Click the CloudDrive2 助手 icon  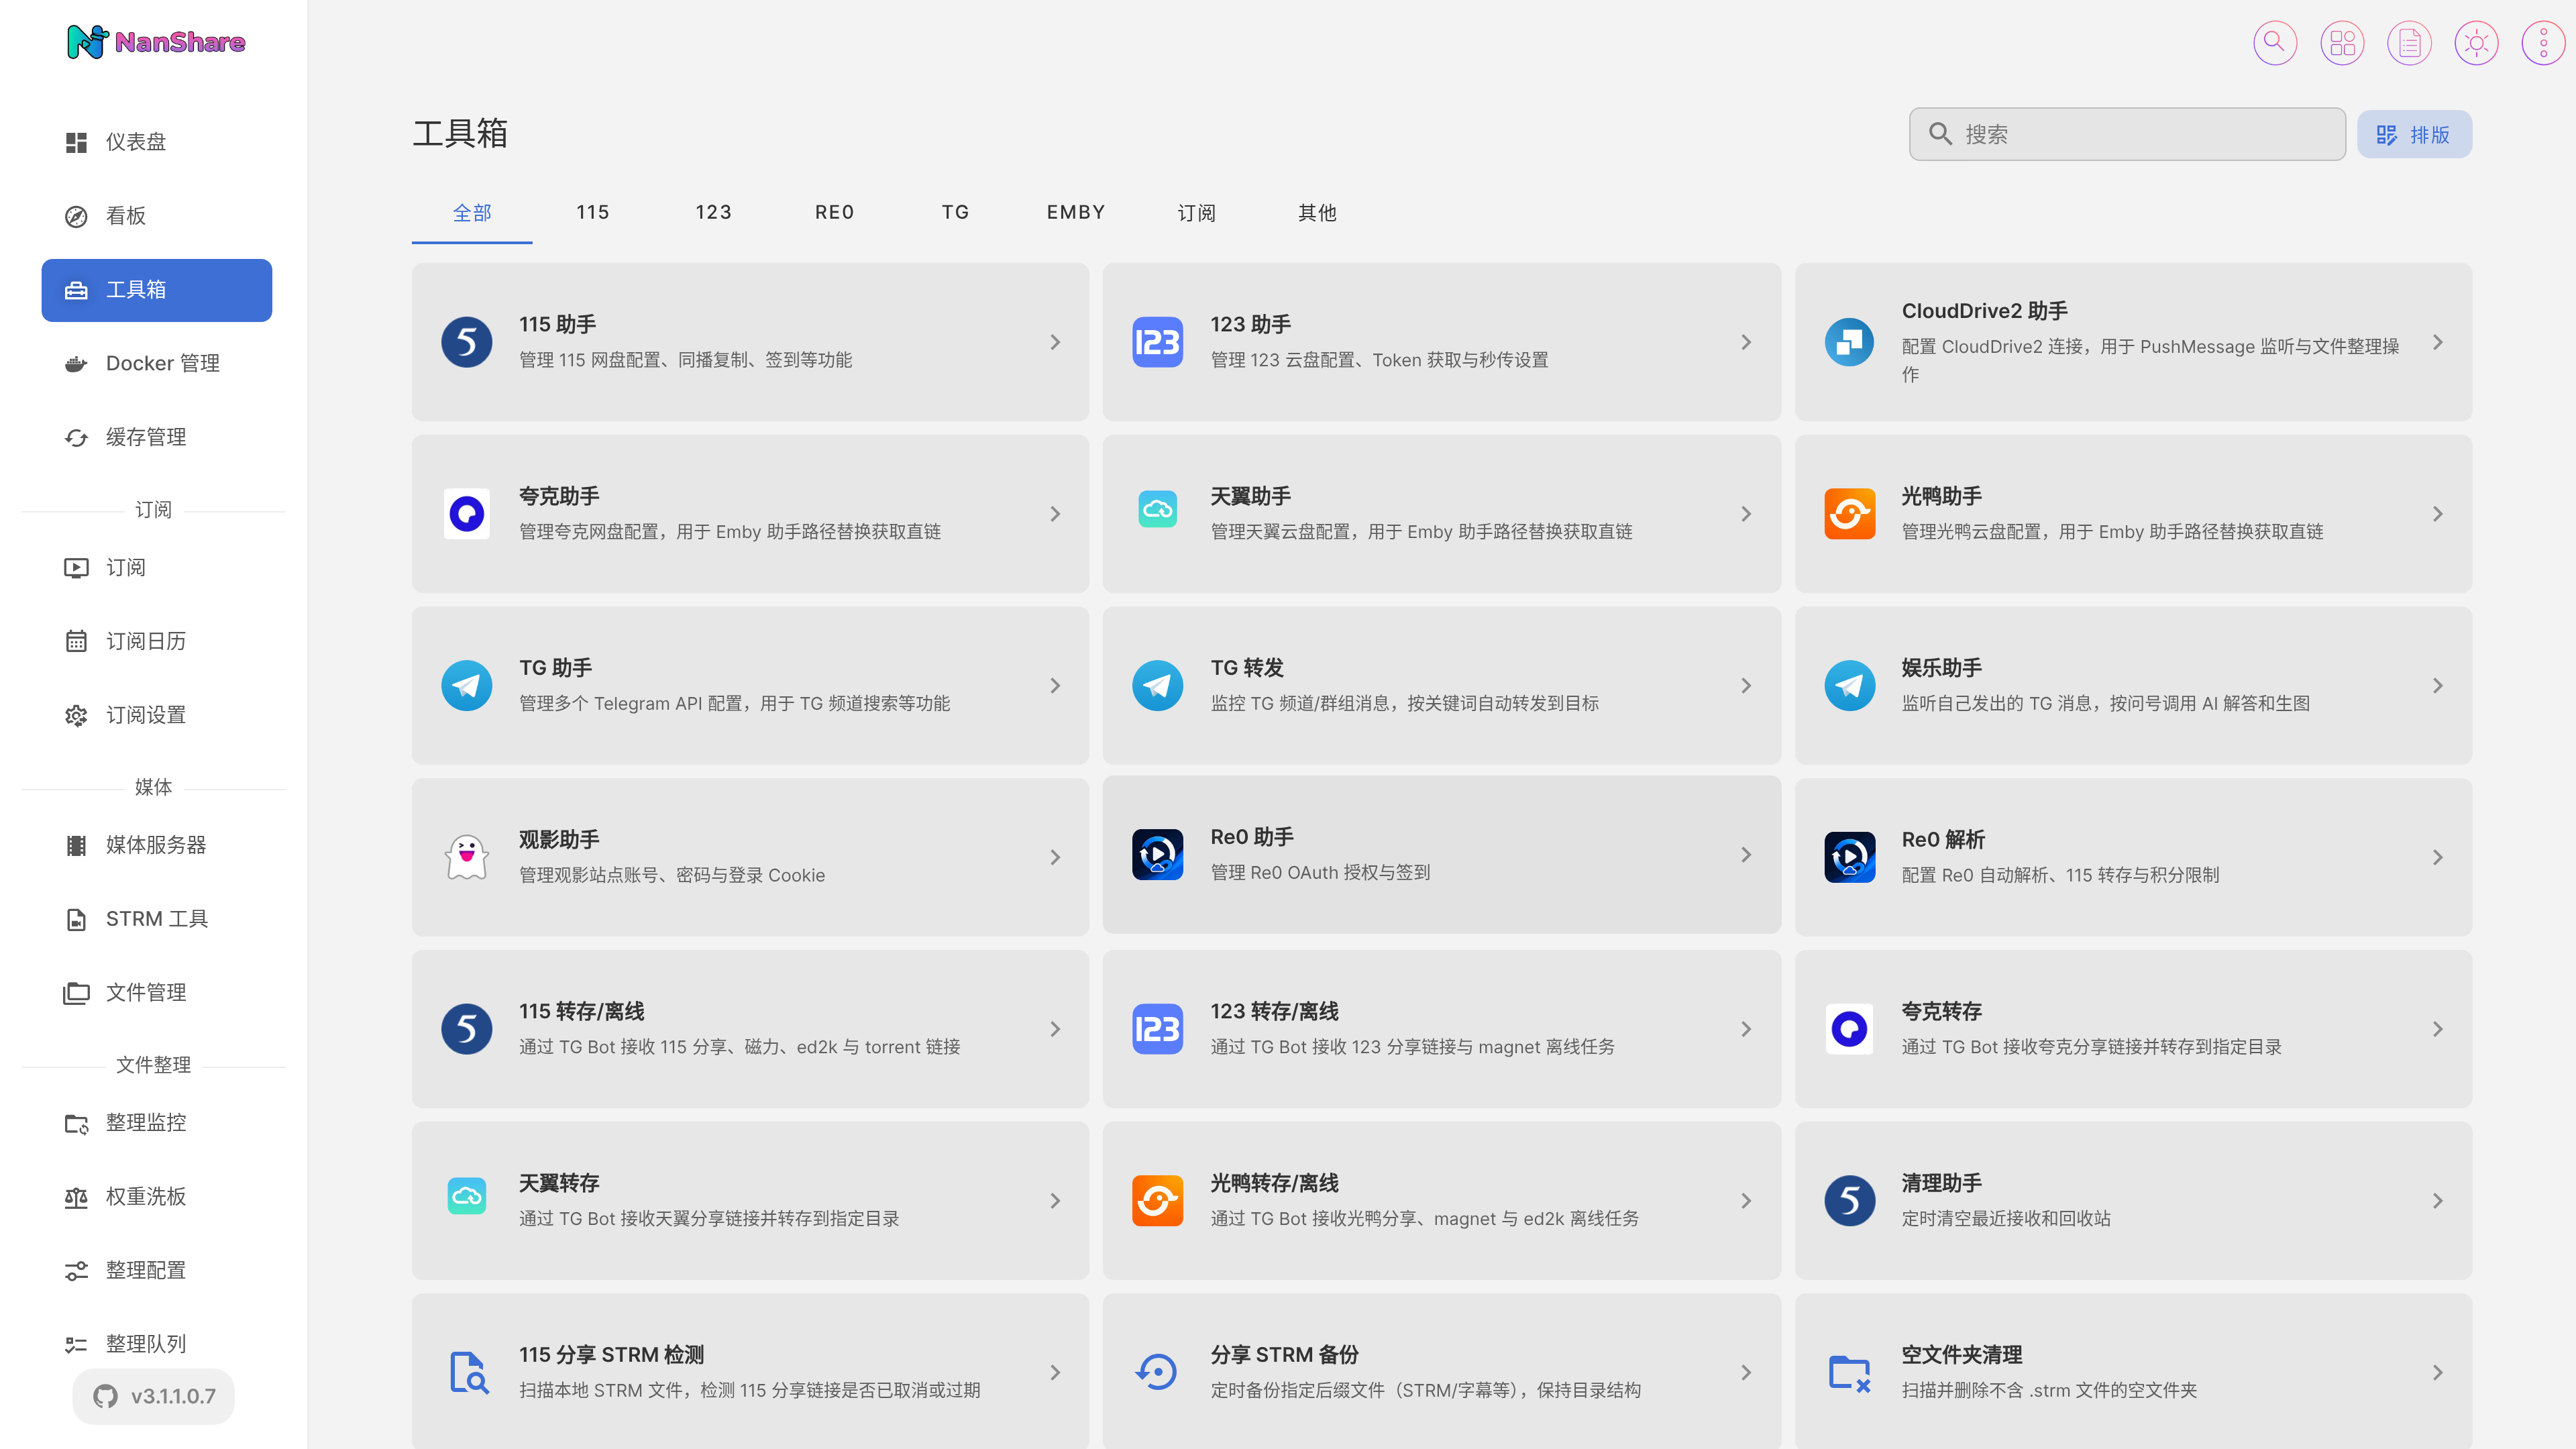[1849, 342]
